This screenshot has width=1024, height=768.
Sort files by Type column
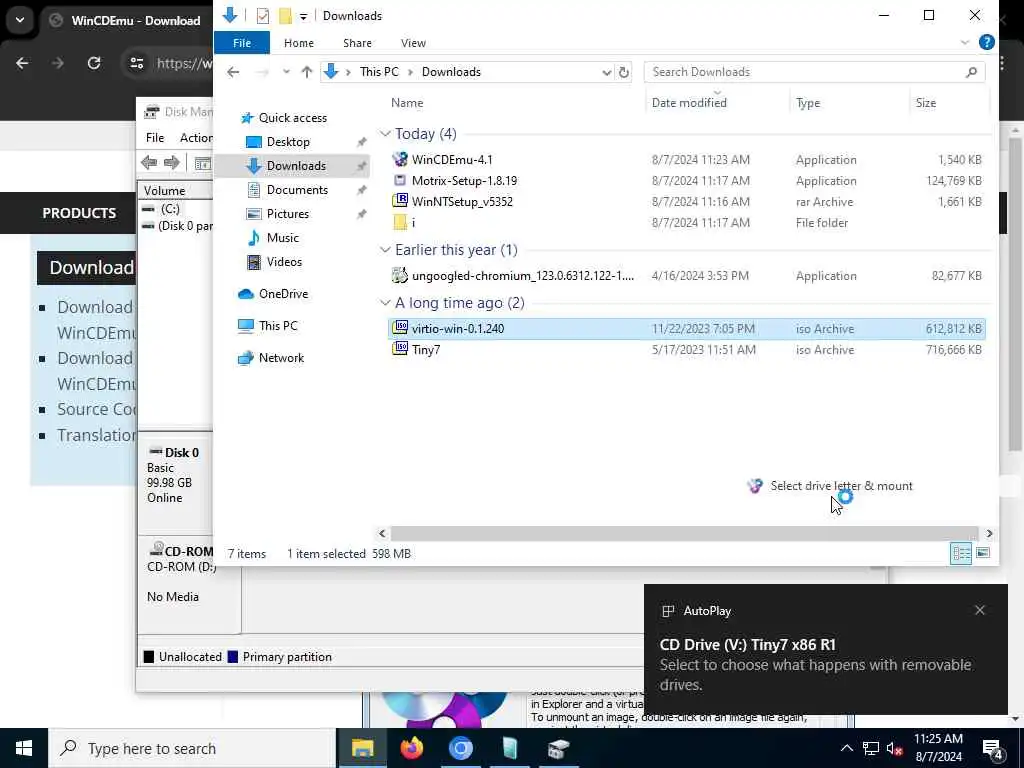pyautogui.click(x=808, y=103)
